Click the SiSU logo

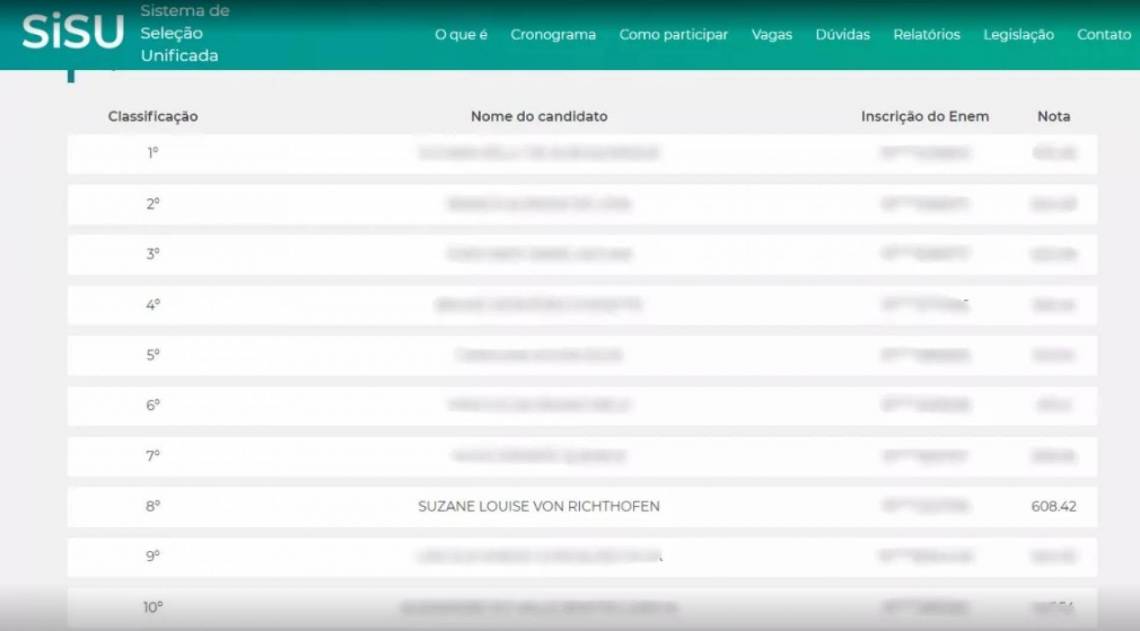(73, 33)
